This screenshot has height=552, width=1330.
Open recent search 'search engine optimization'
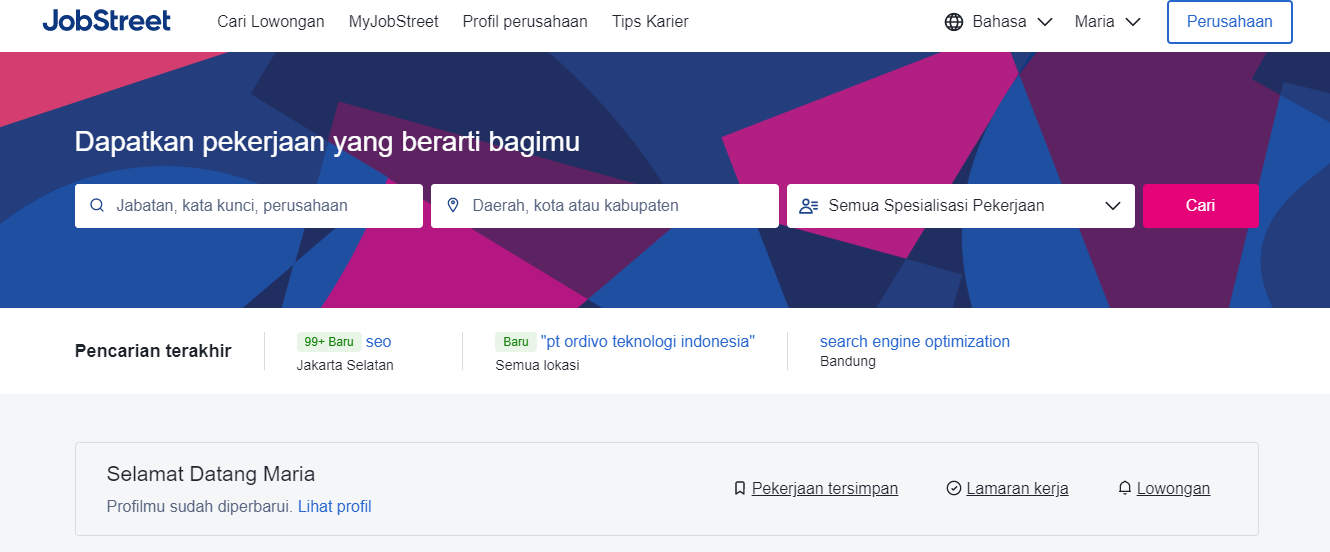[x=915, y=342]
